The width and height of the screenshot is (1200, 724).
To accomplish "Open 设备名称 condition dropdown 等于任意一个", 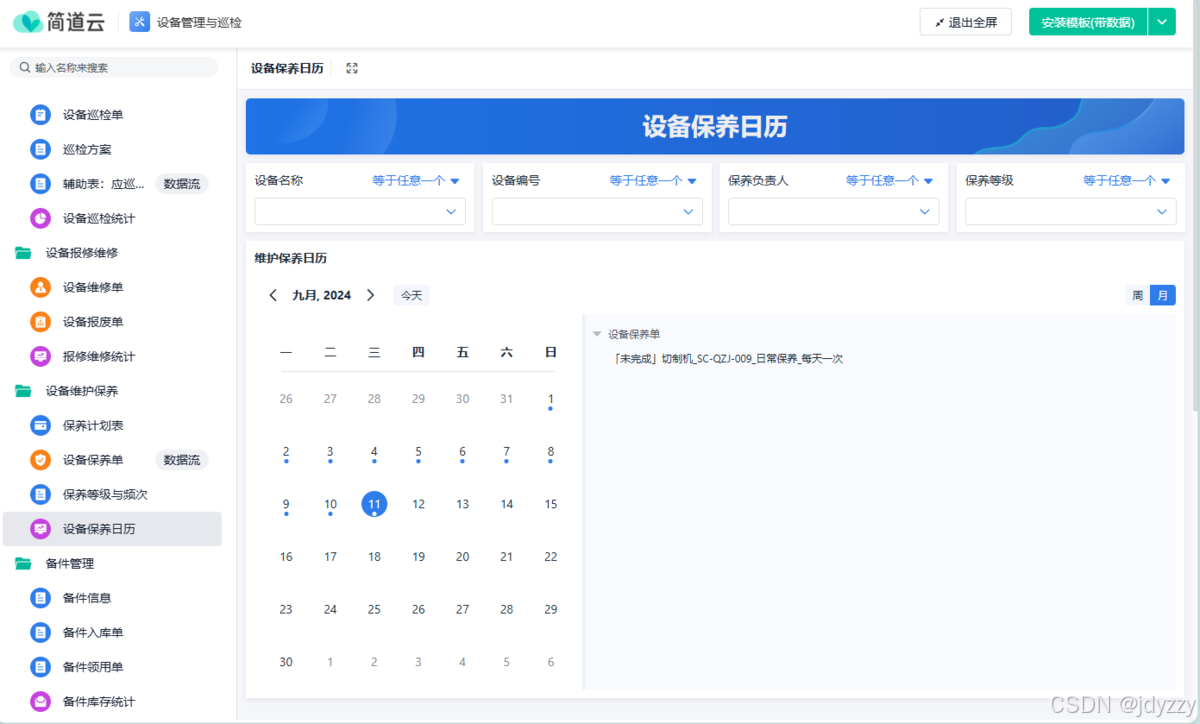I will [x=416, y=181].
